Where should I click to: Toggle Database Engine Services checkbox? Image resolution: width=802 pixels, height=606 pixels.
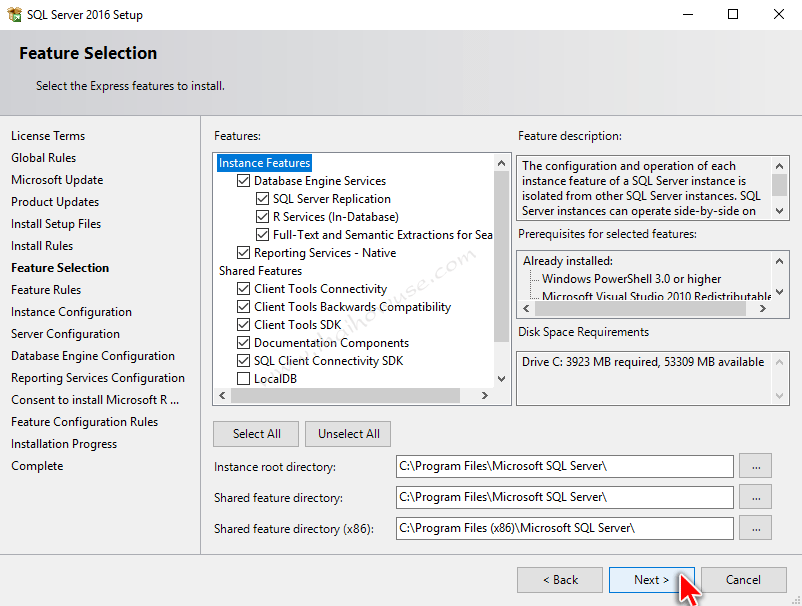coord(243,181)
